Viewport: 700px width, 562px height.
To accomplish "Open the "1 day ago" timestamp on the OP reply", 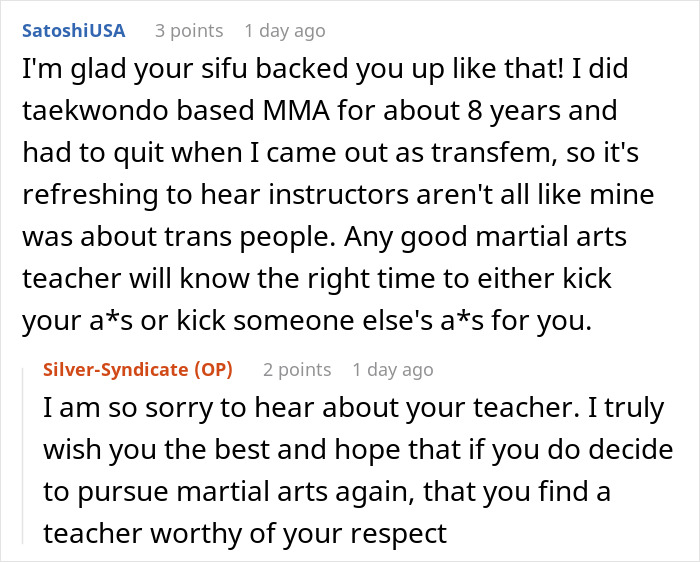I will tap(392, 369).
